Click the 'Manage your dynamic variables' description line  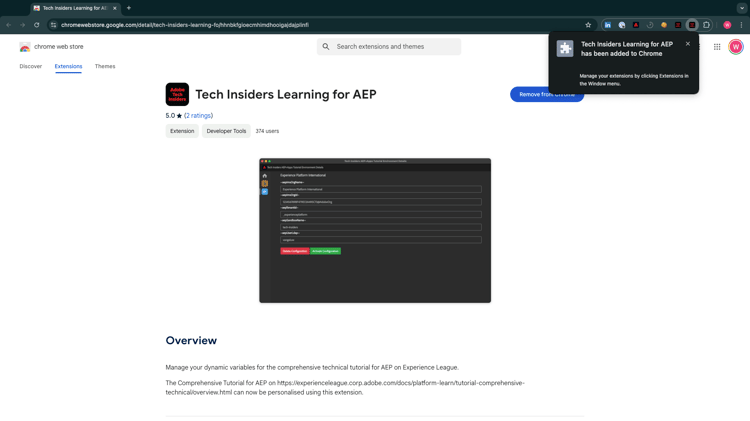coord(312,367)
